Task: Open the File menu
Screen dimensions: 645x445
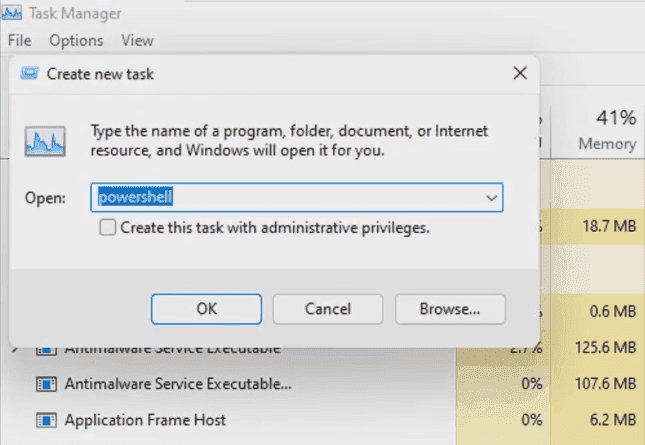Action: pos(19,40)
